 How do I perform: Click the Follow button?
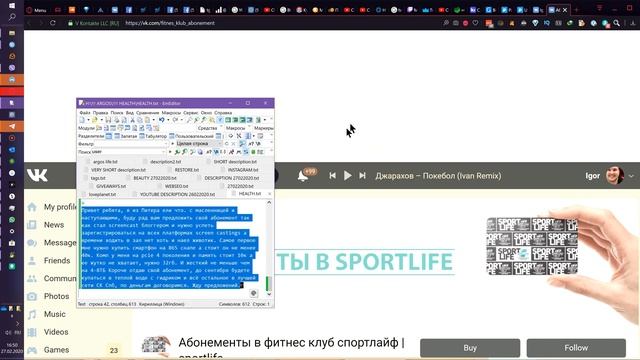click(576, 348)
